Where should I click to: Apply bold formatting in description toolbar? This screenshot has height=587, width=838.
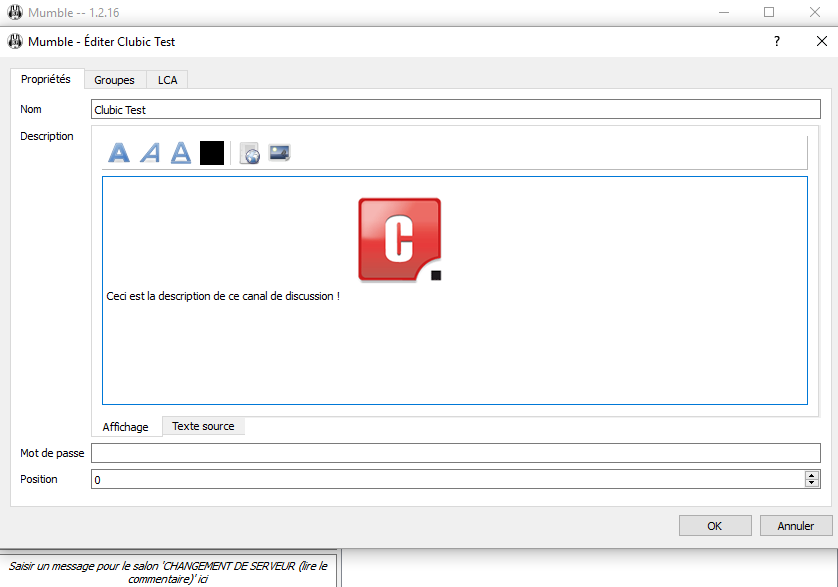[119, 153]
